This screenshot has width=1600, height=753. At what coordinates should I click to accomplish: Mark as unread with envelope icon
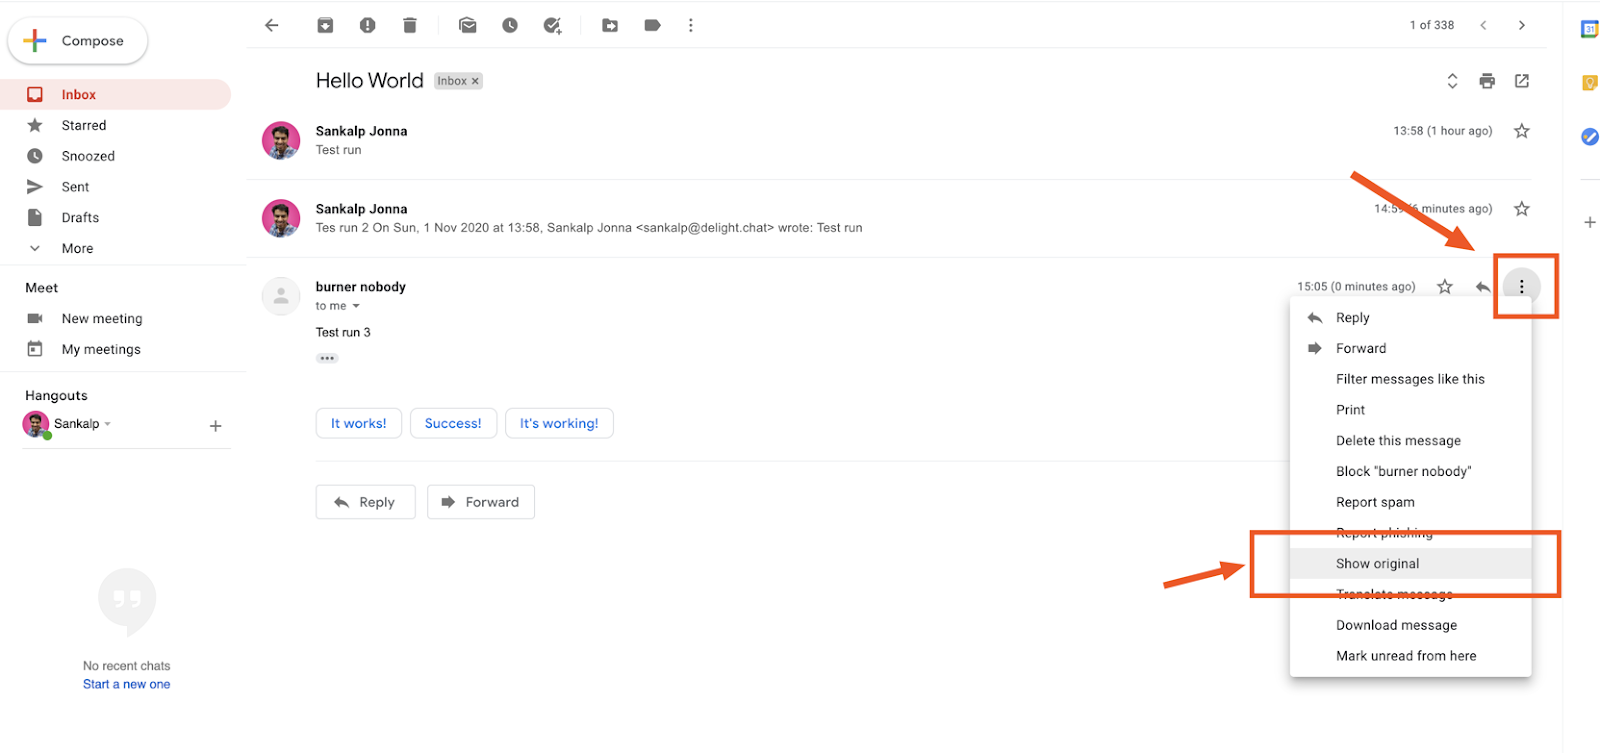467,26
